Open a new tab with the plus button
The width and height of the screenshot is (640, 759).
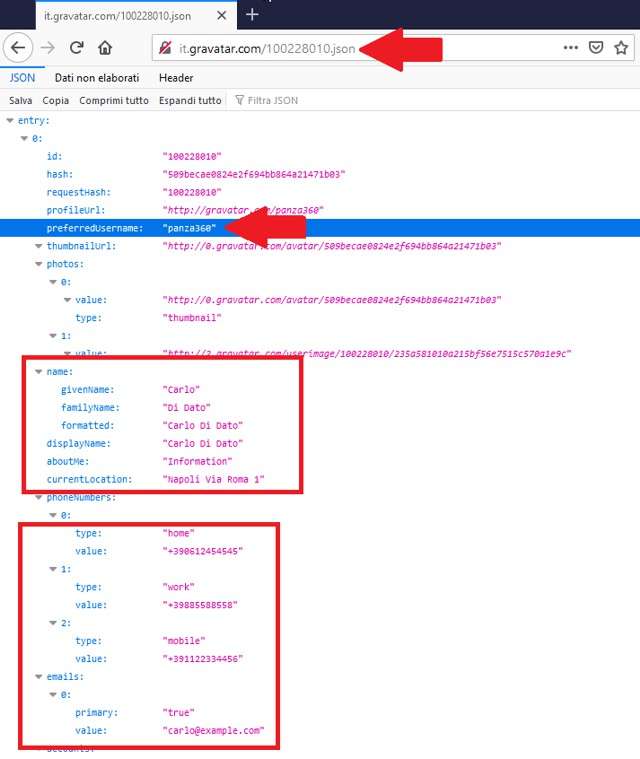[x=252, y=14]
